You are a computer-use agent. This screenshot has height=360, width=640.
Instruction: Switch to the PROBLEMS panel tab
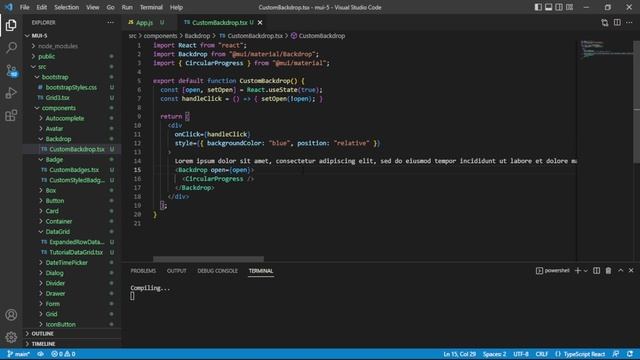143,271
